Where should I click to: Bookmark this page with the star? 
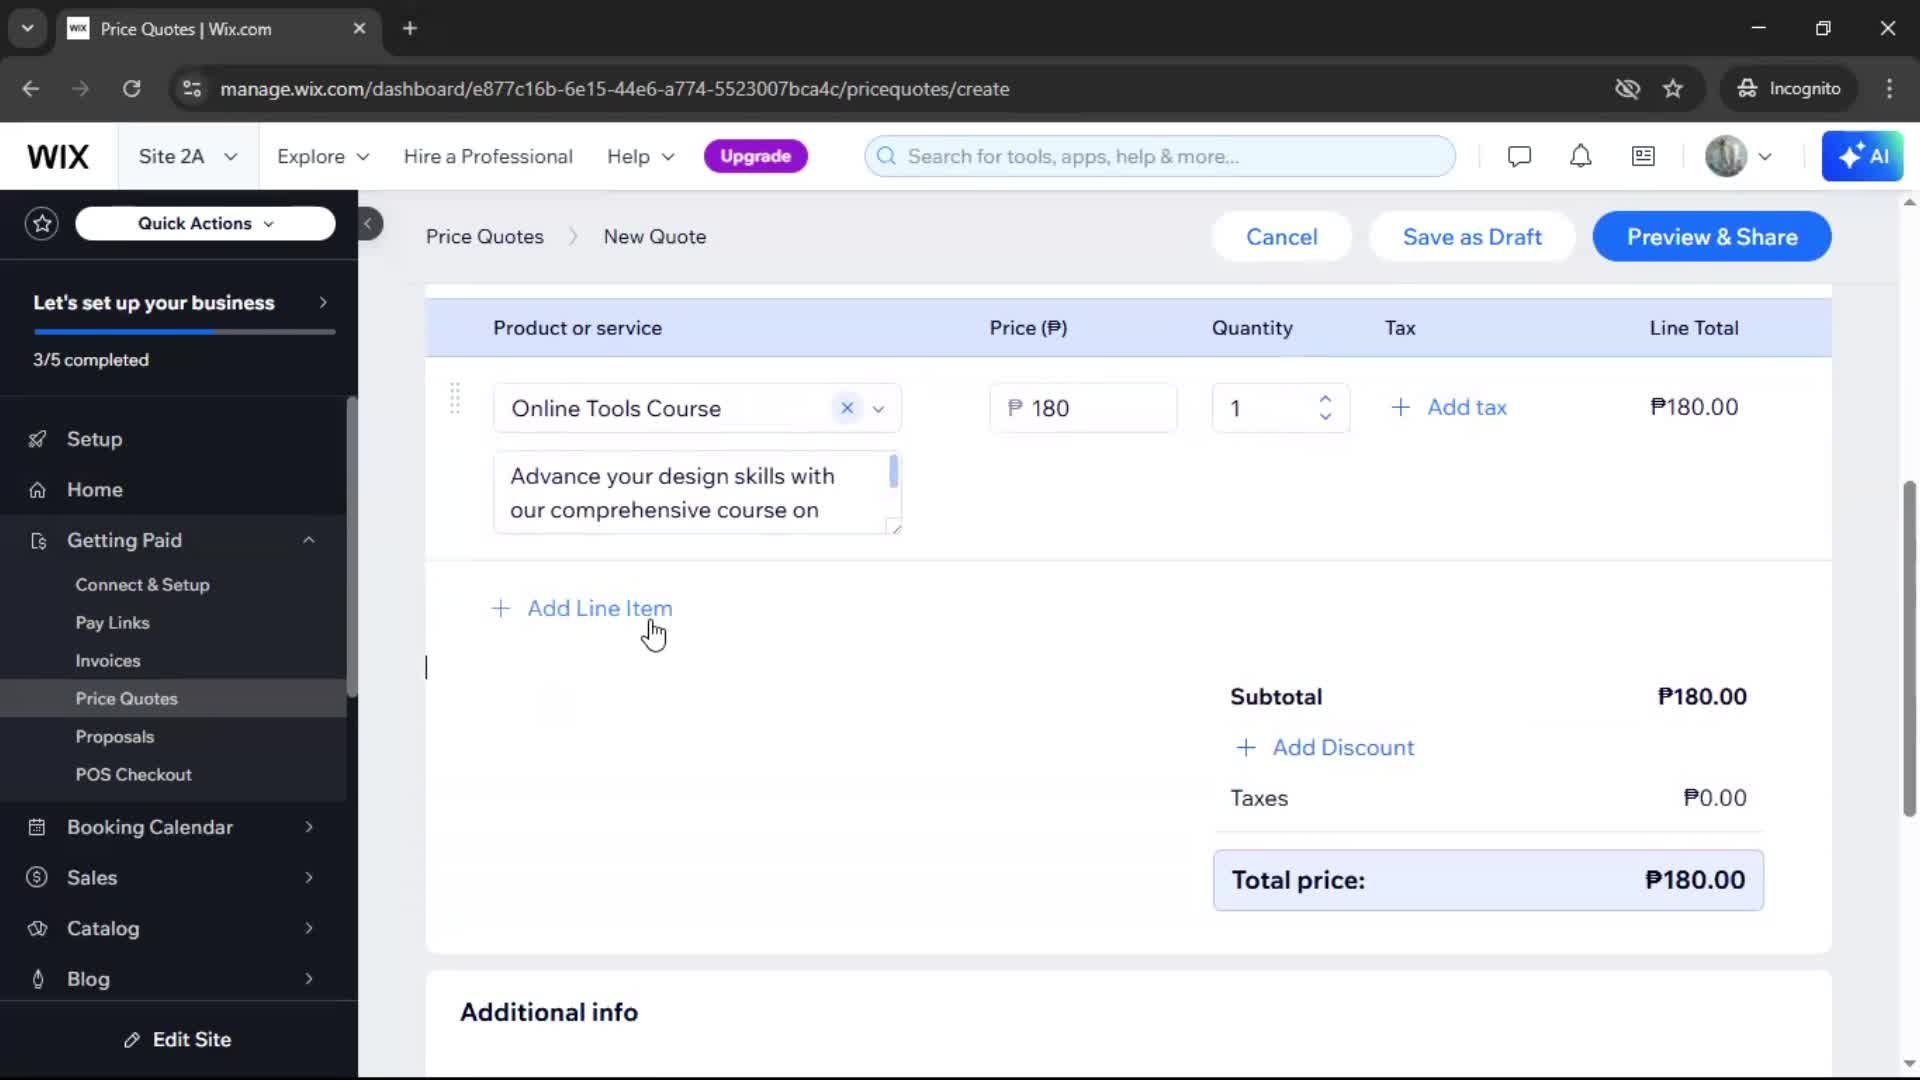(1673, 89)
